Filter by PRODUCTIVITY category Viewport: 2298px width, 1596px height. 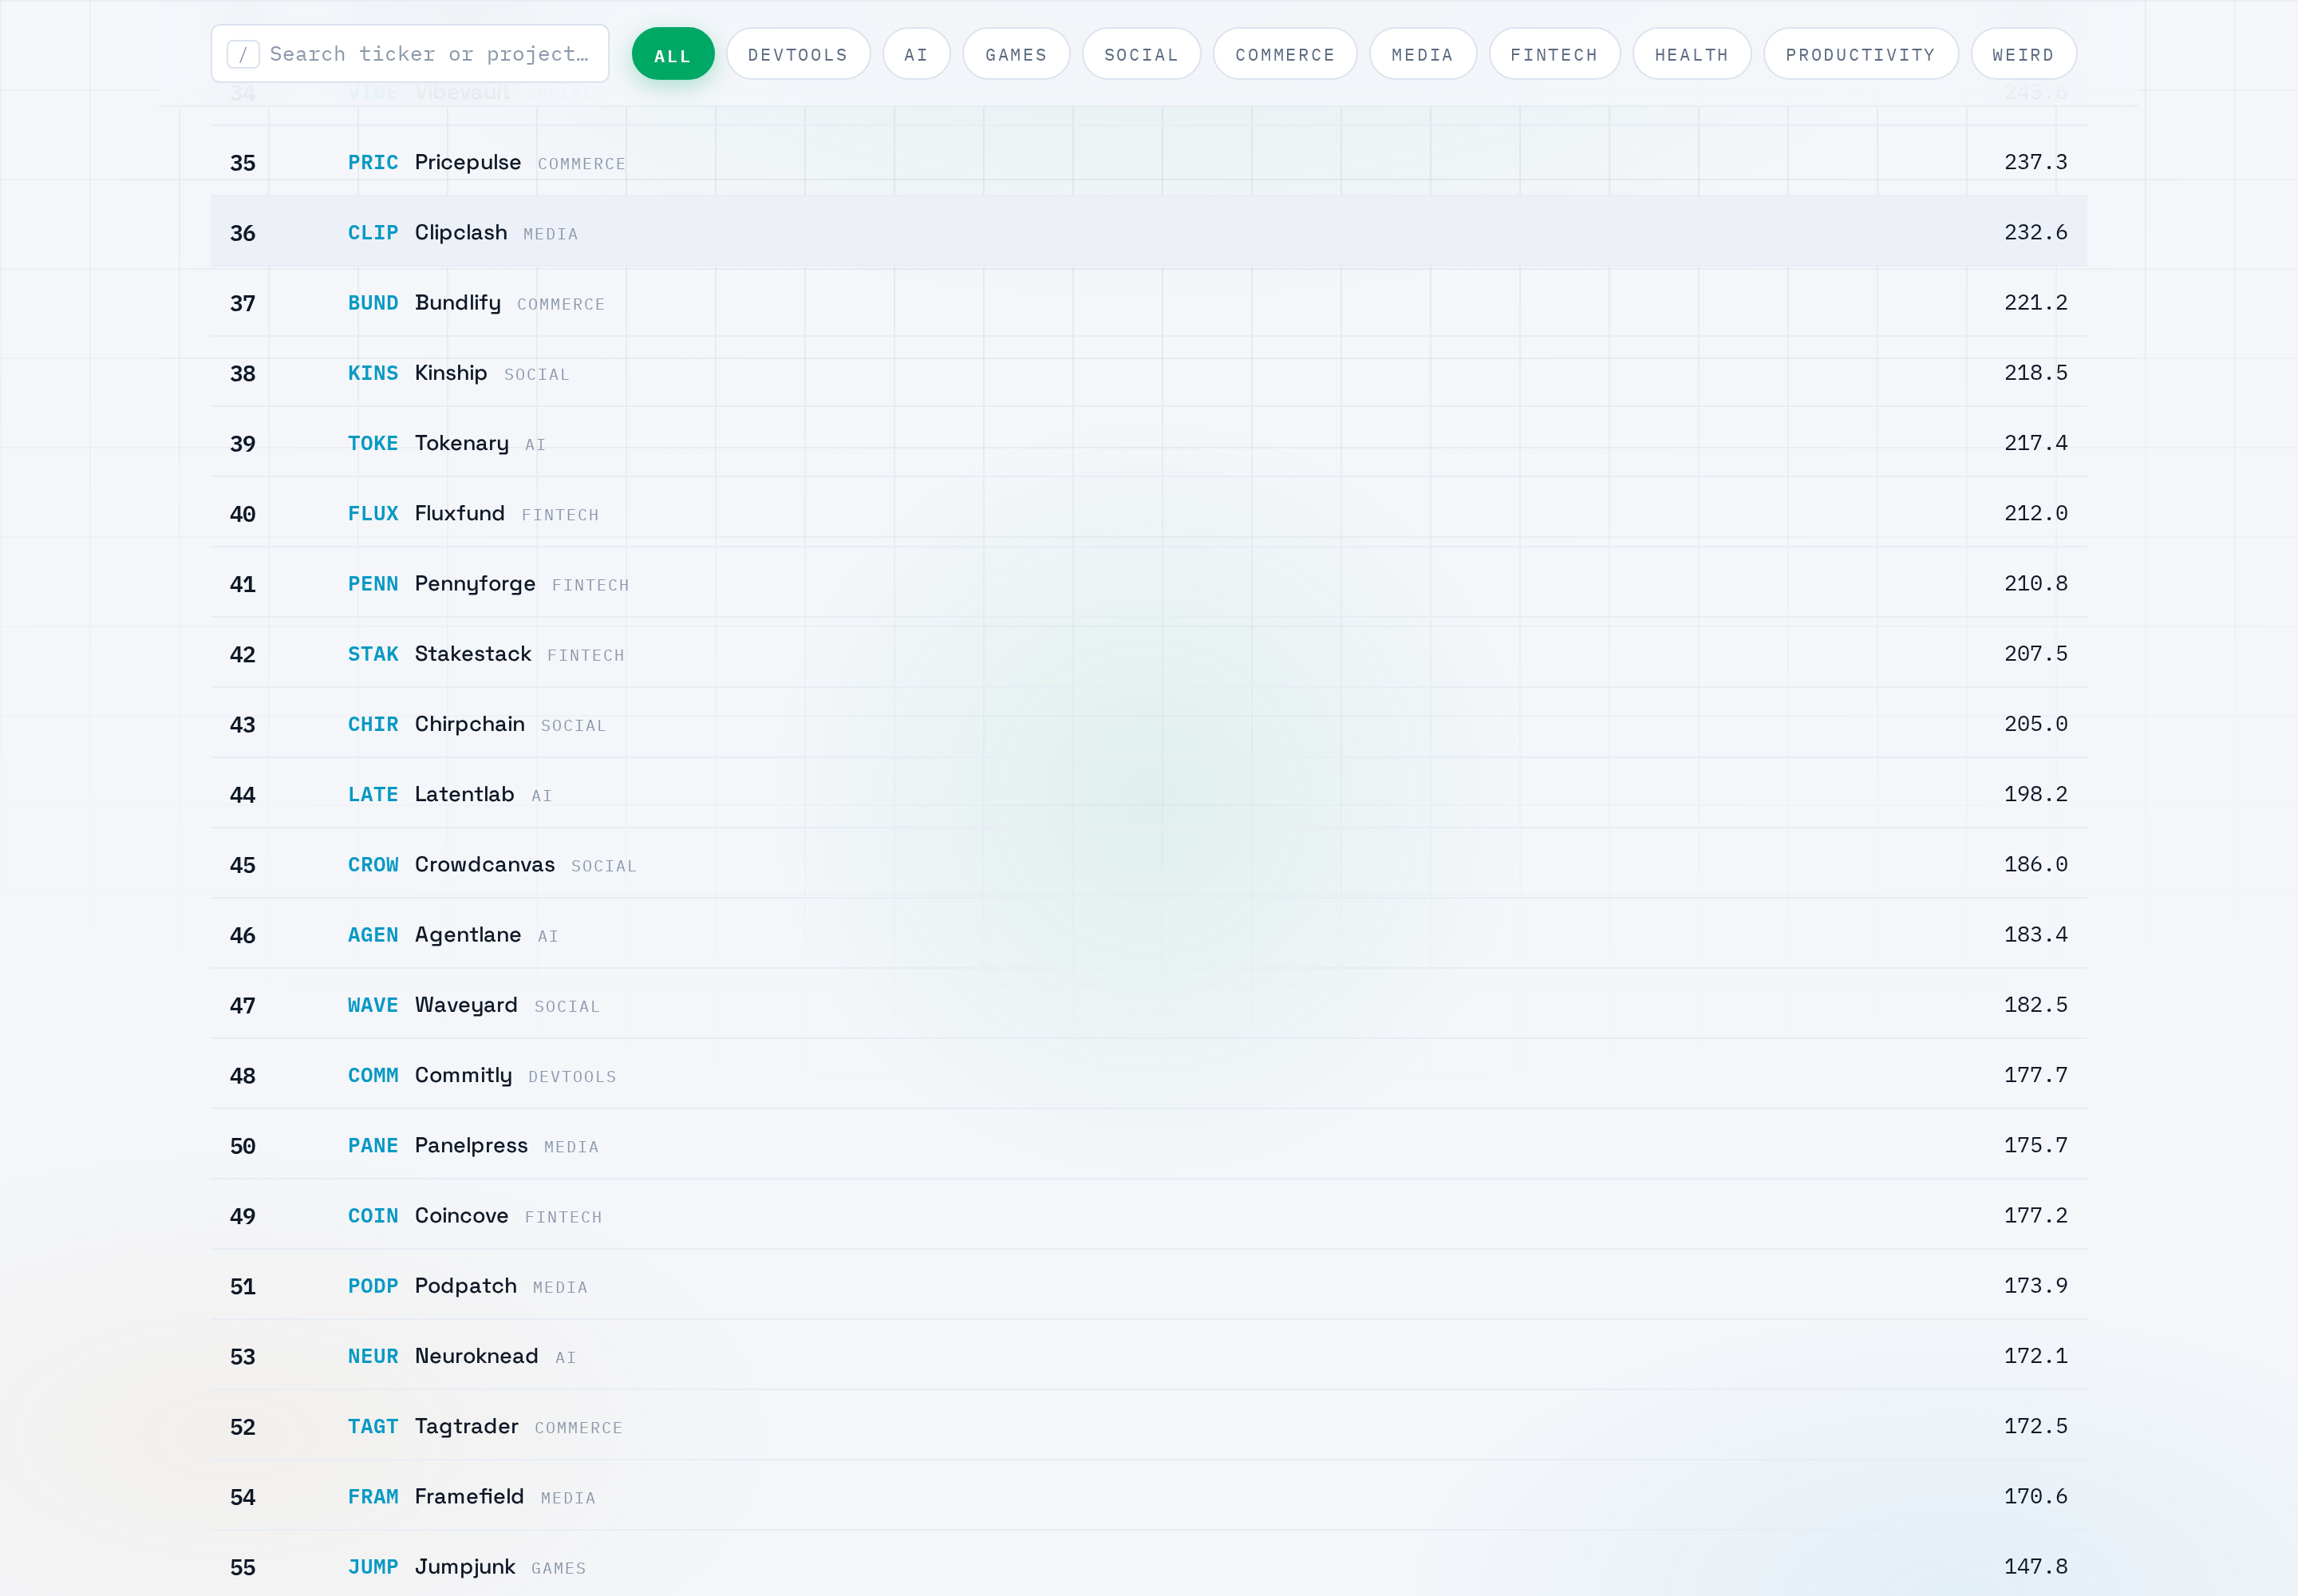[1861, 54]
